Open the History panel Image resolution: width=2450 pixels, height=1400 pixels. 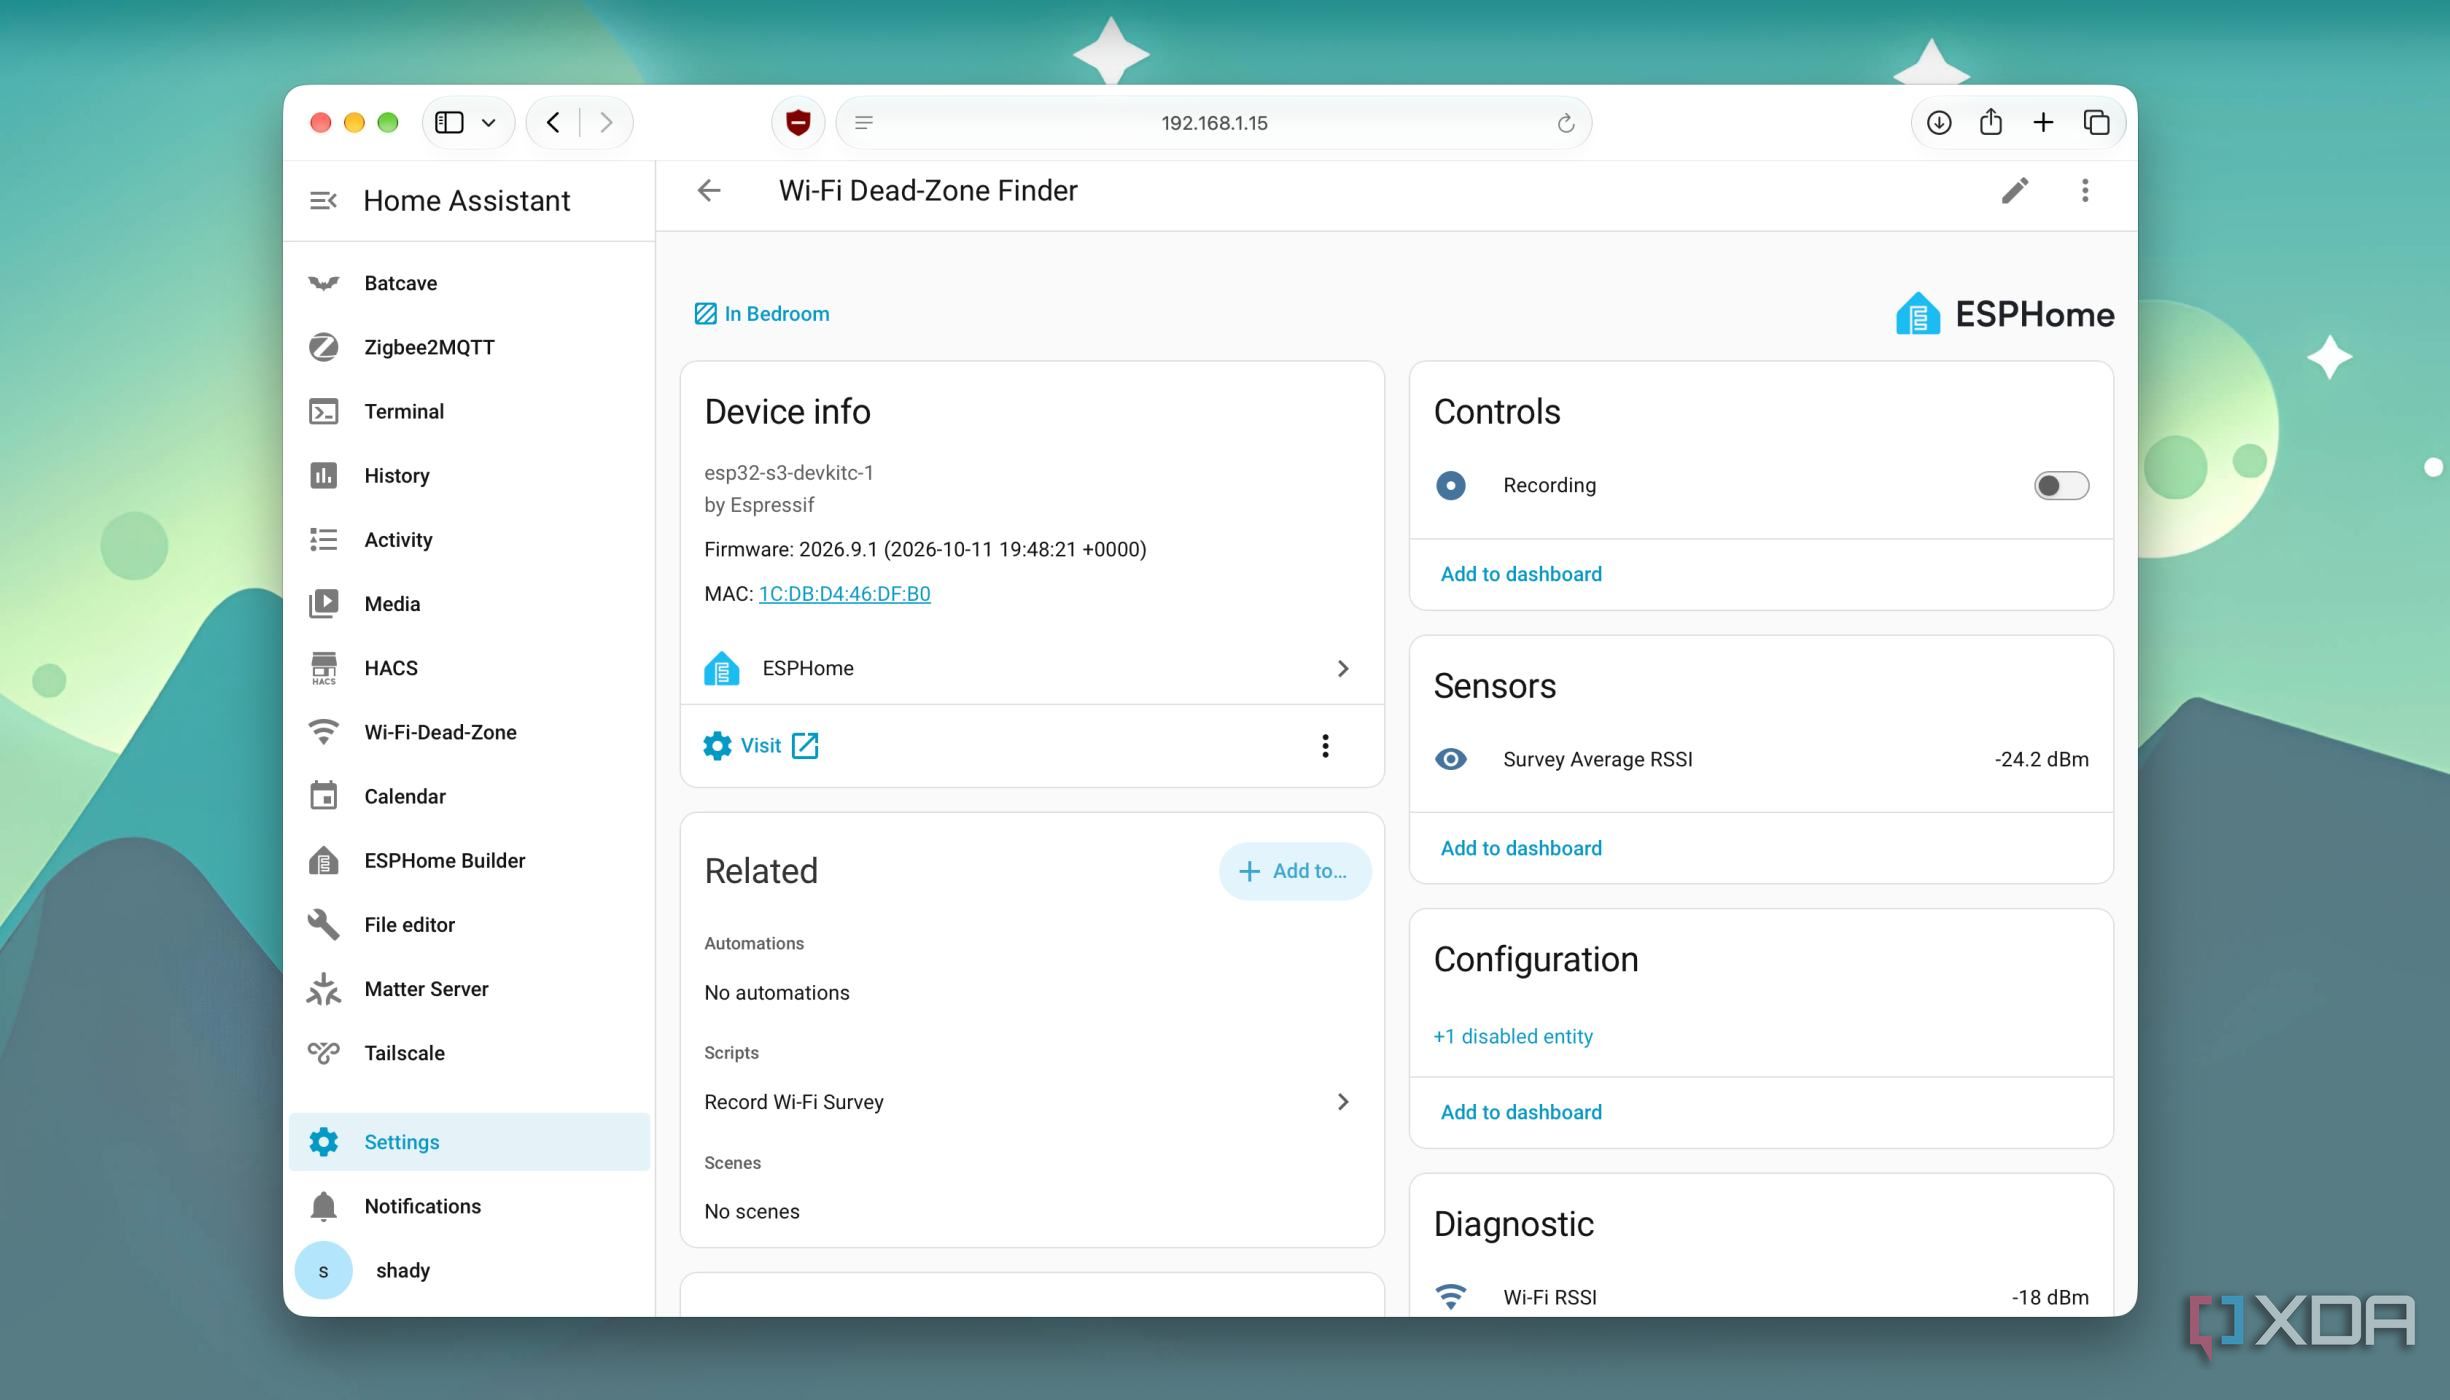point(468,475)
